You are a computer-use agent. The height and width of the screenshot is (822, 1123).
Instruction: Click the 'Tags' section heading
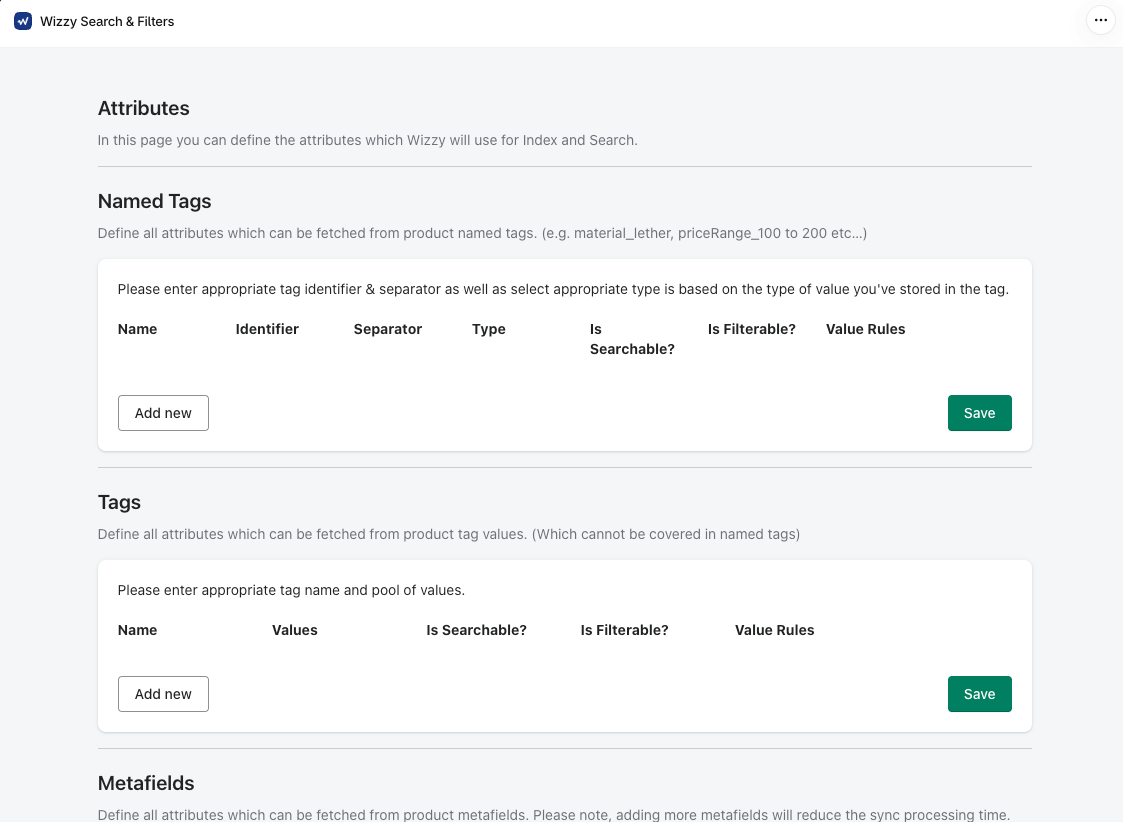(x=119, y=503)
